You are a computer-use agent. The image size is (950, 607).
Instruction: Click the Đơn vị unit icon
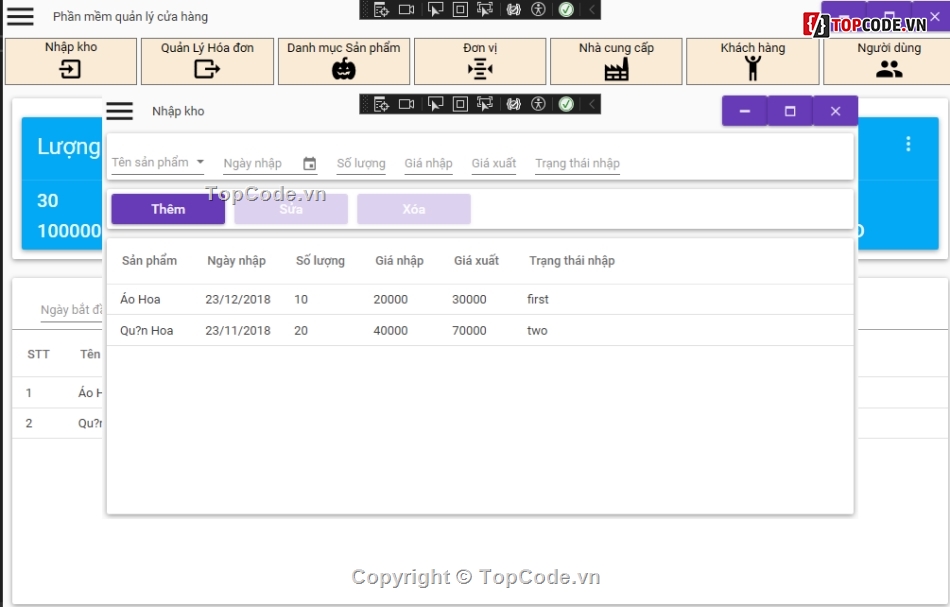tap(480, 69)
